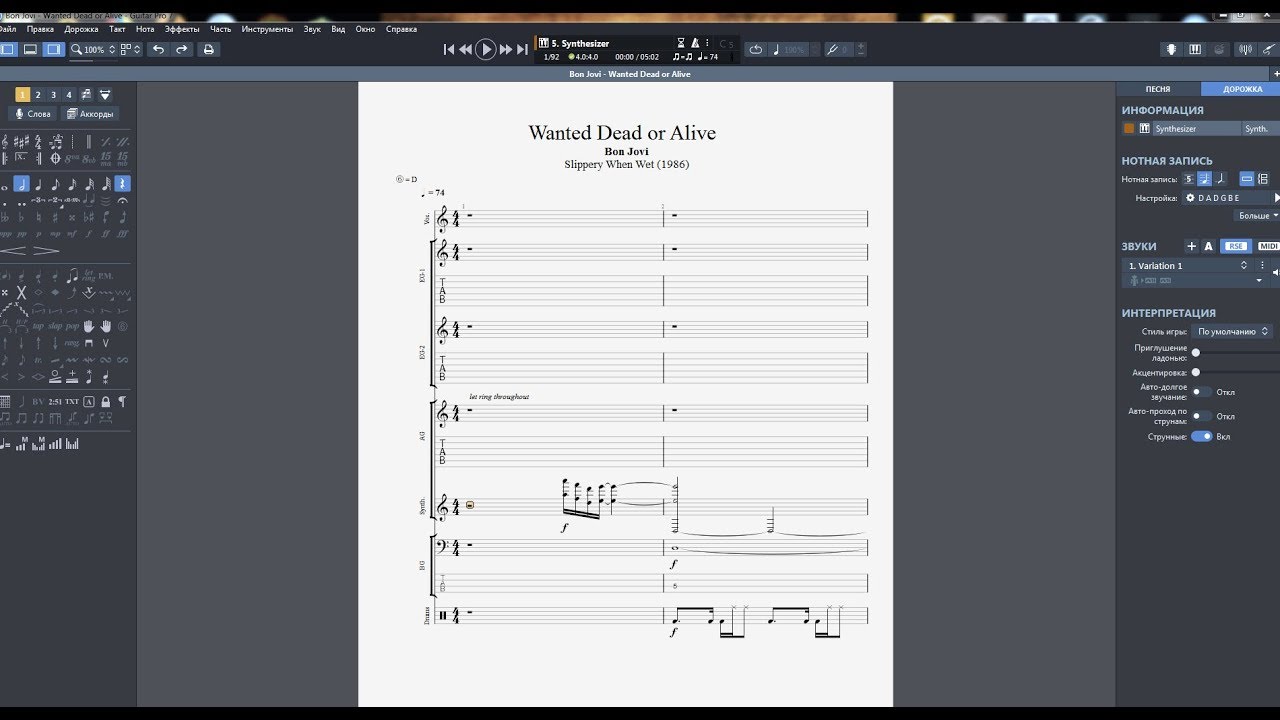This screenshot has width=1280, height=720.
Task: Jump to the end of the song
Action: [522, 49]
